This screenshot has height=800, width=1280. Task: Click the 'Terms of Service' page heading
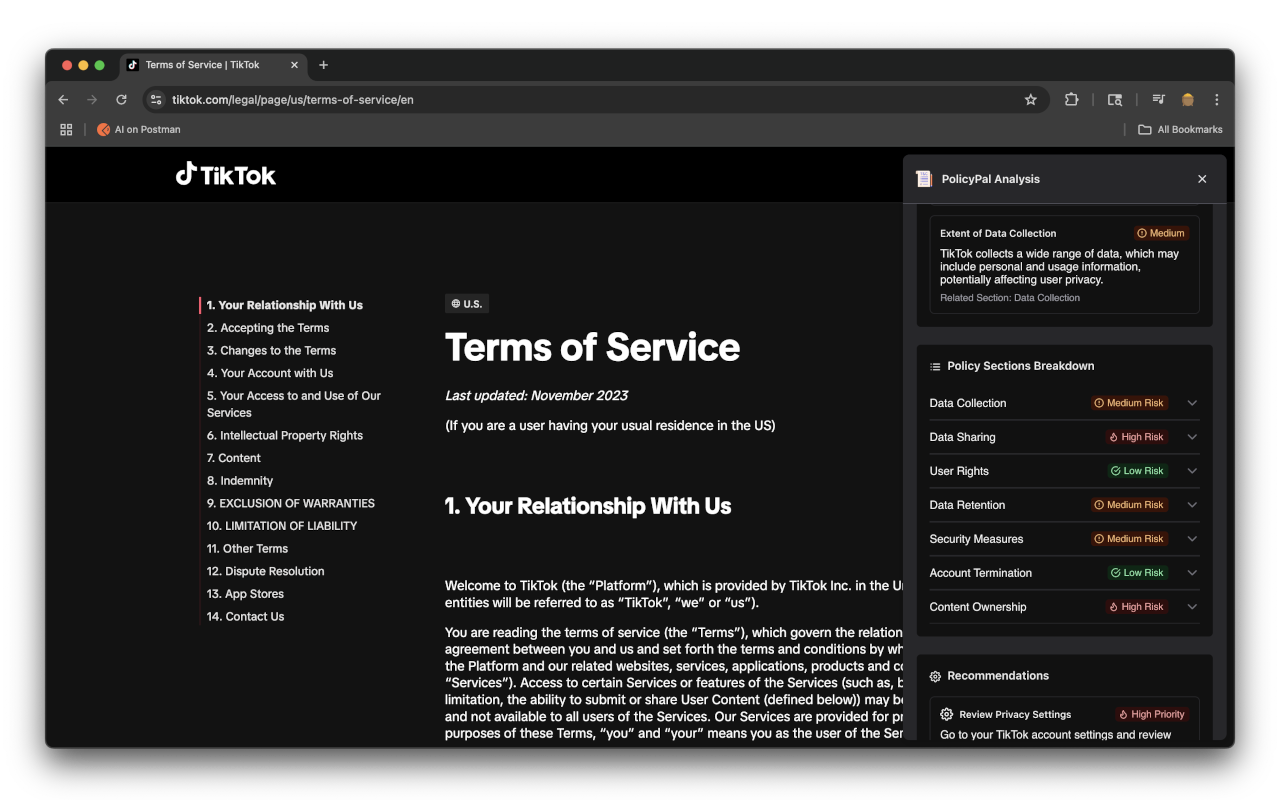coord(593,347)
